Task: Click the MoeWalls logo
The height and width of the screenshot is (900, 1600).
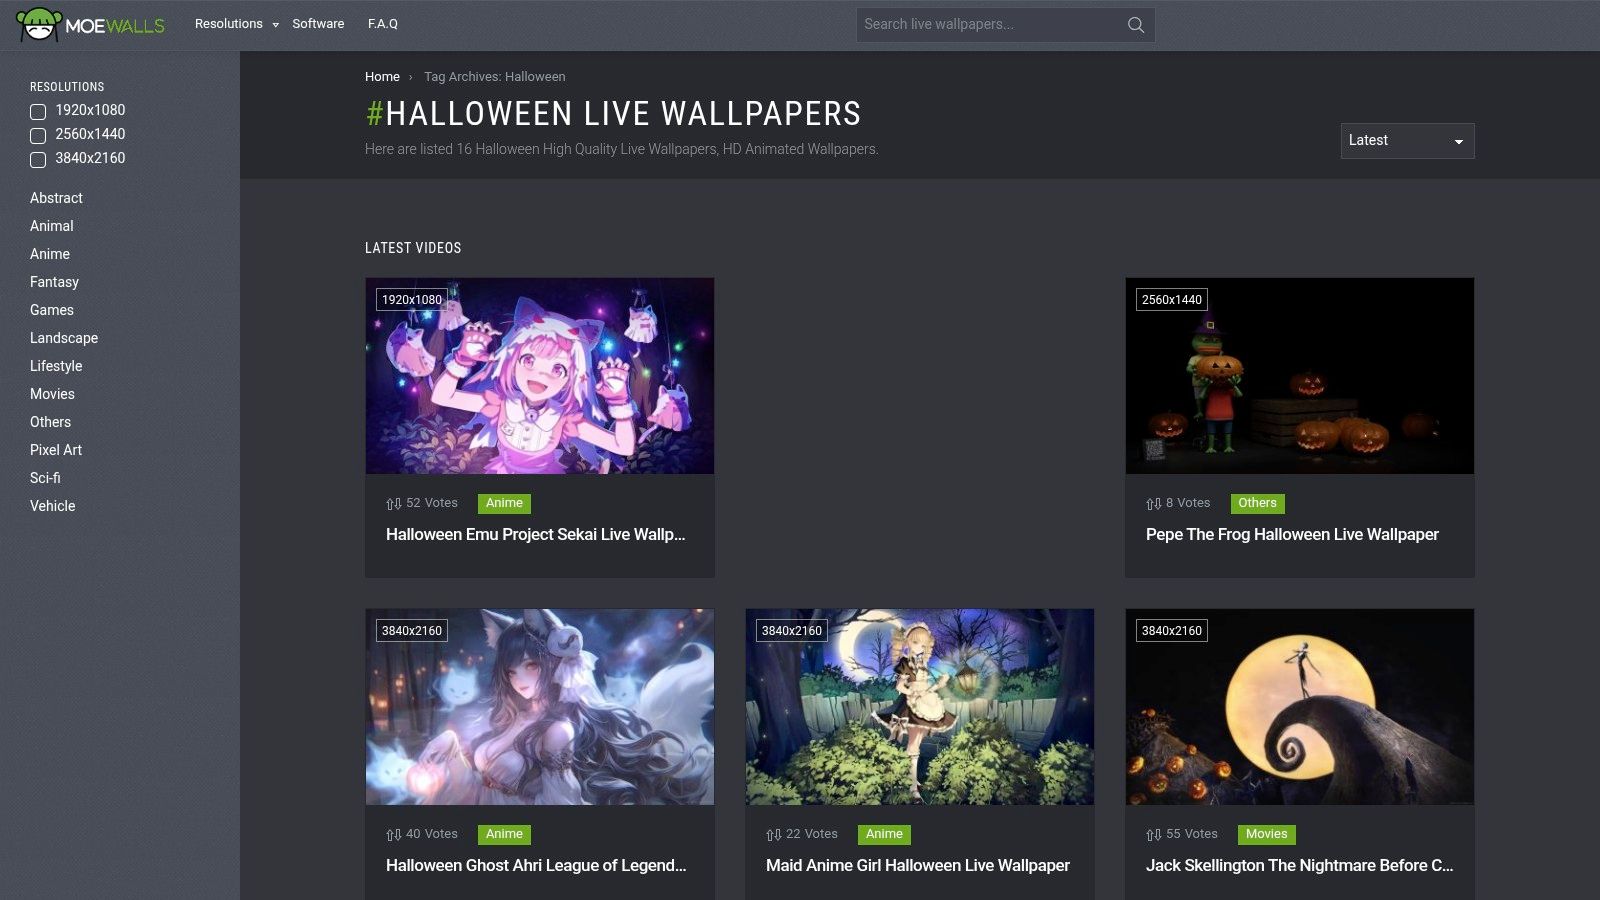Action: coord(90,24)
